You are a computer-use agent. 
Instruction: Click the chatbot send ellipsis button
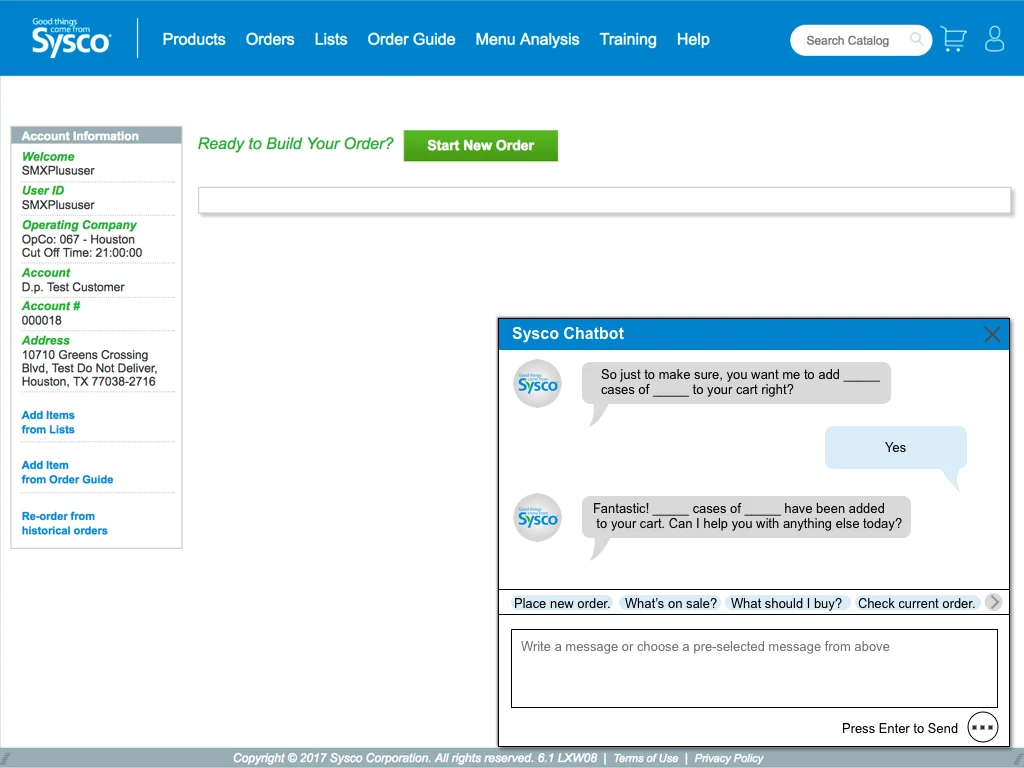[982, 728]
